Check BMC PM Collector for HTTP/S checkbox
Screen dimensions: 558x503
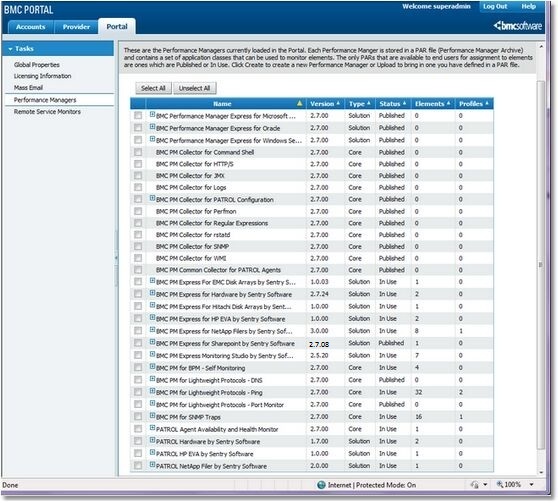click(138, 164)
